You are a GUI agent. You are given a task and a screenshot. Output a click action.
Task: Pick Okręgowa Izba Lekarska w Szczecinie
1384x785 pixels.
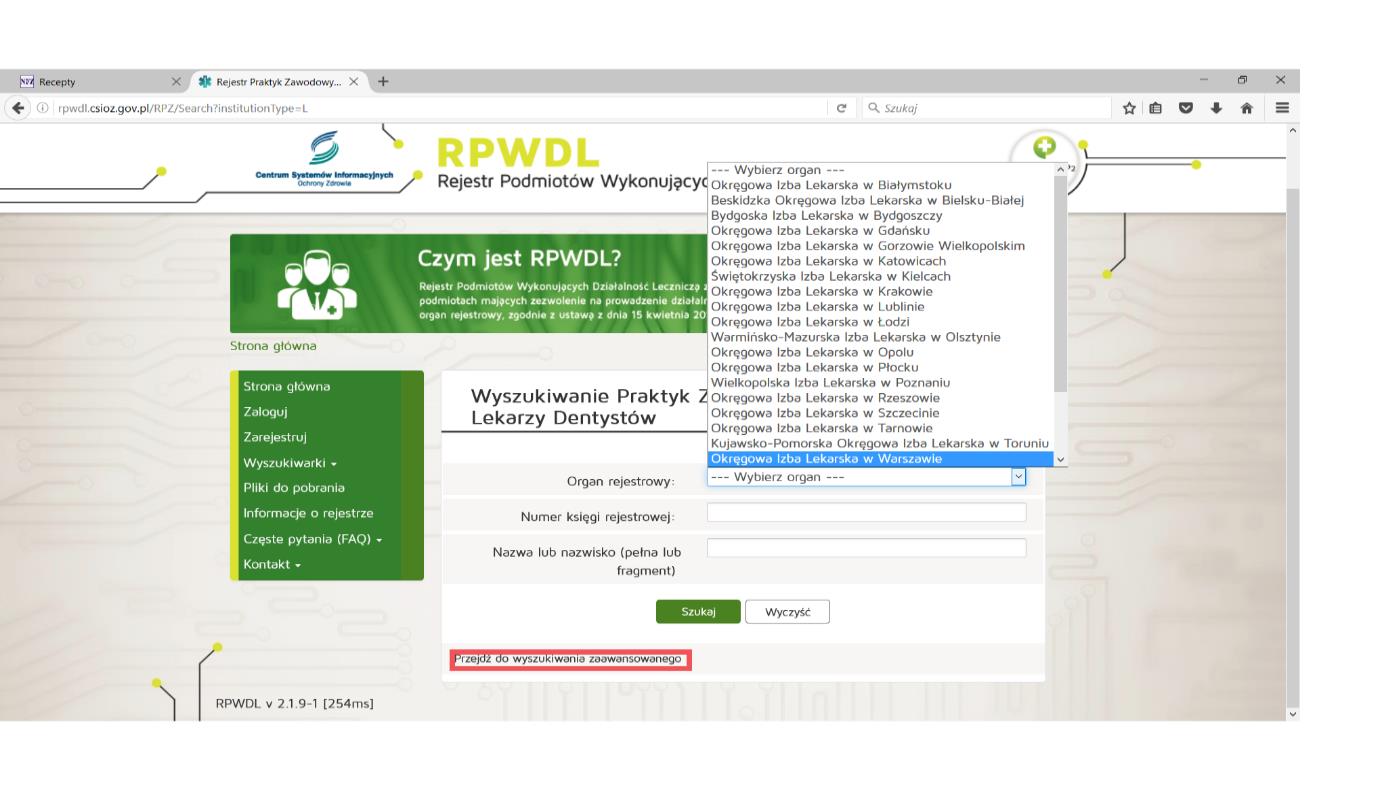[x=881, y=413]
